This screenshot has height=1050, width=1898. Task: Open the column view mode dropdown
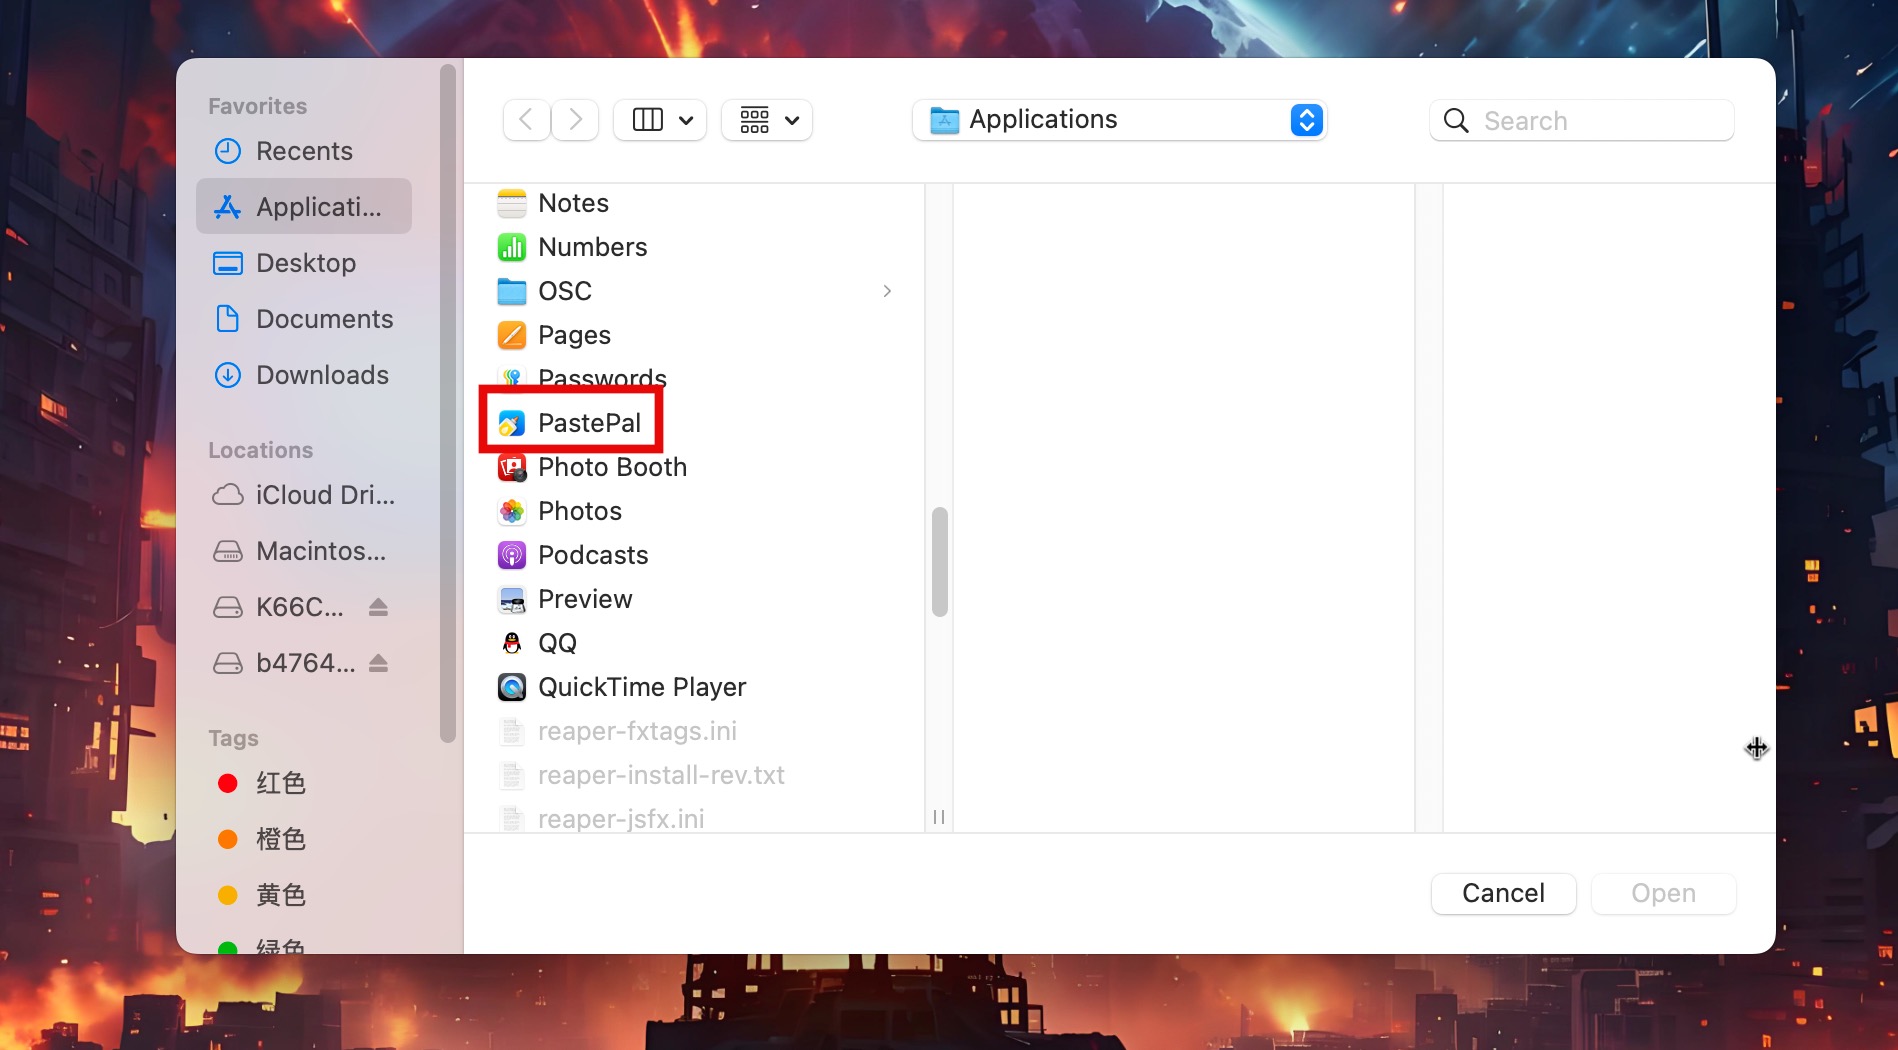tap(660, 120)
